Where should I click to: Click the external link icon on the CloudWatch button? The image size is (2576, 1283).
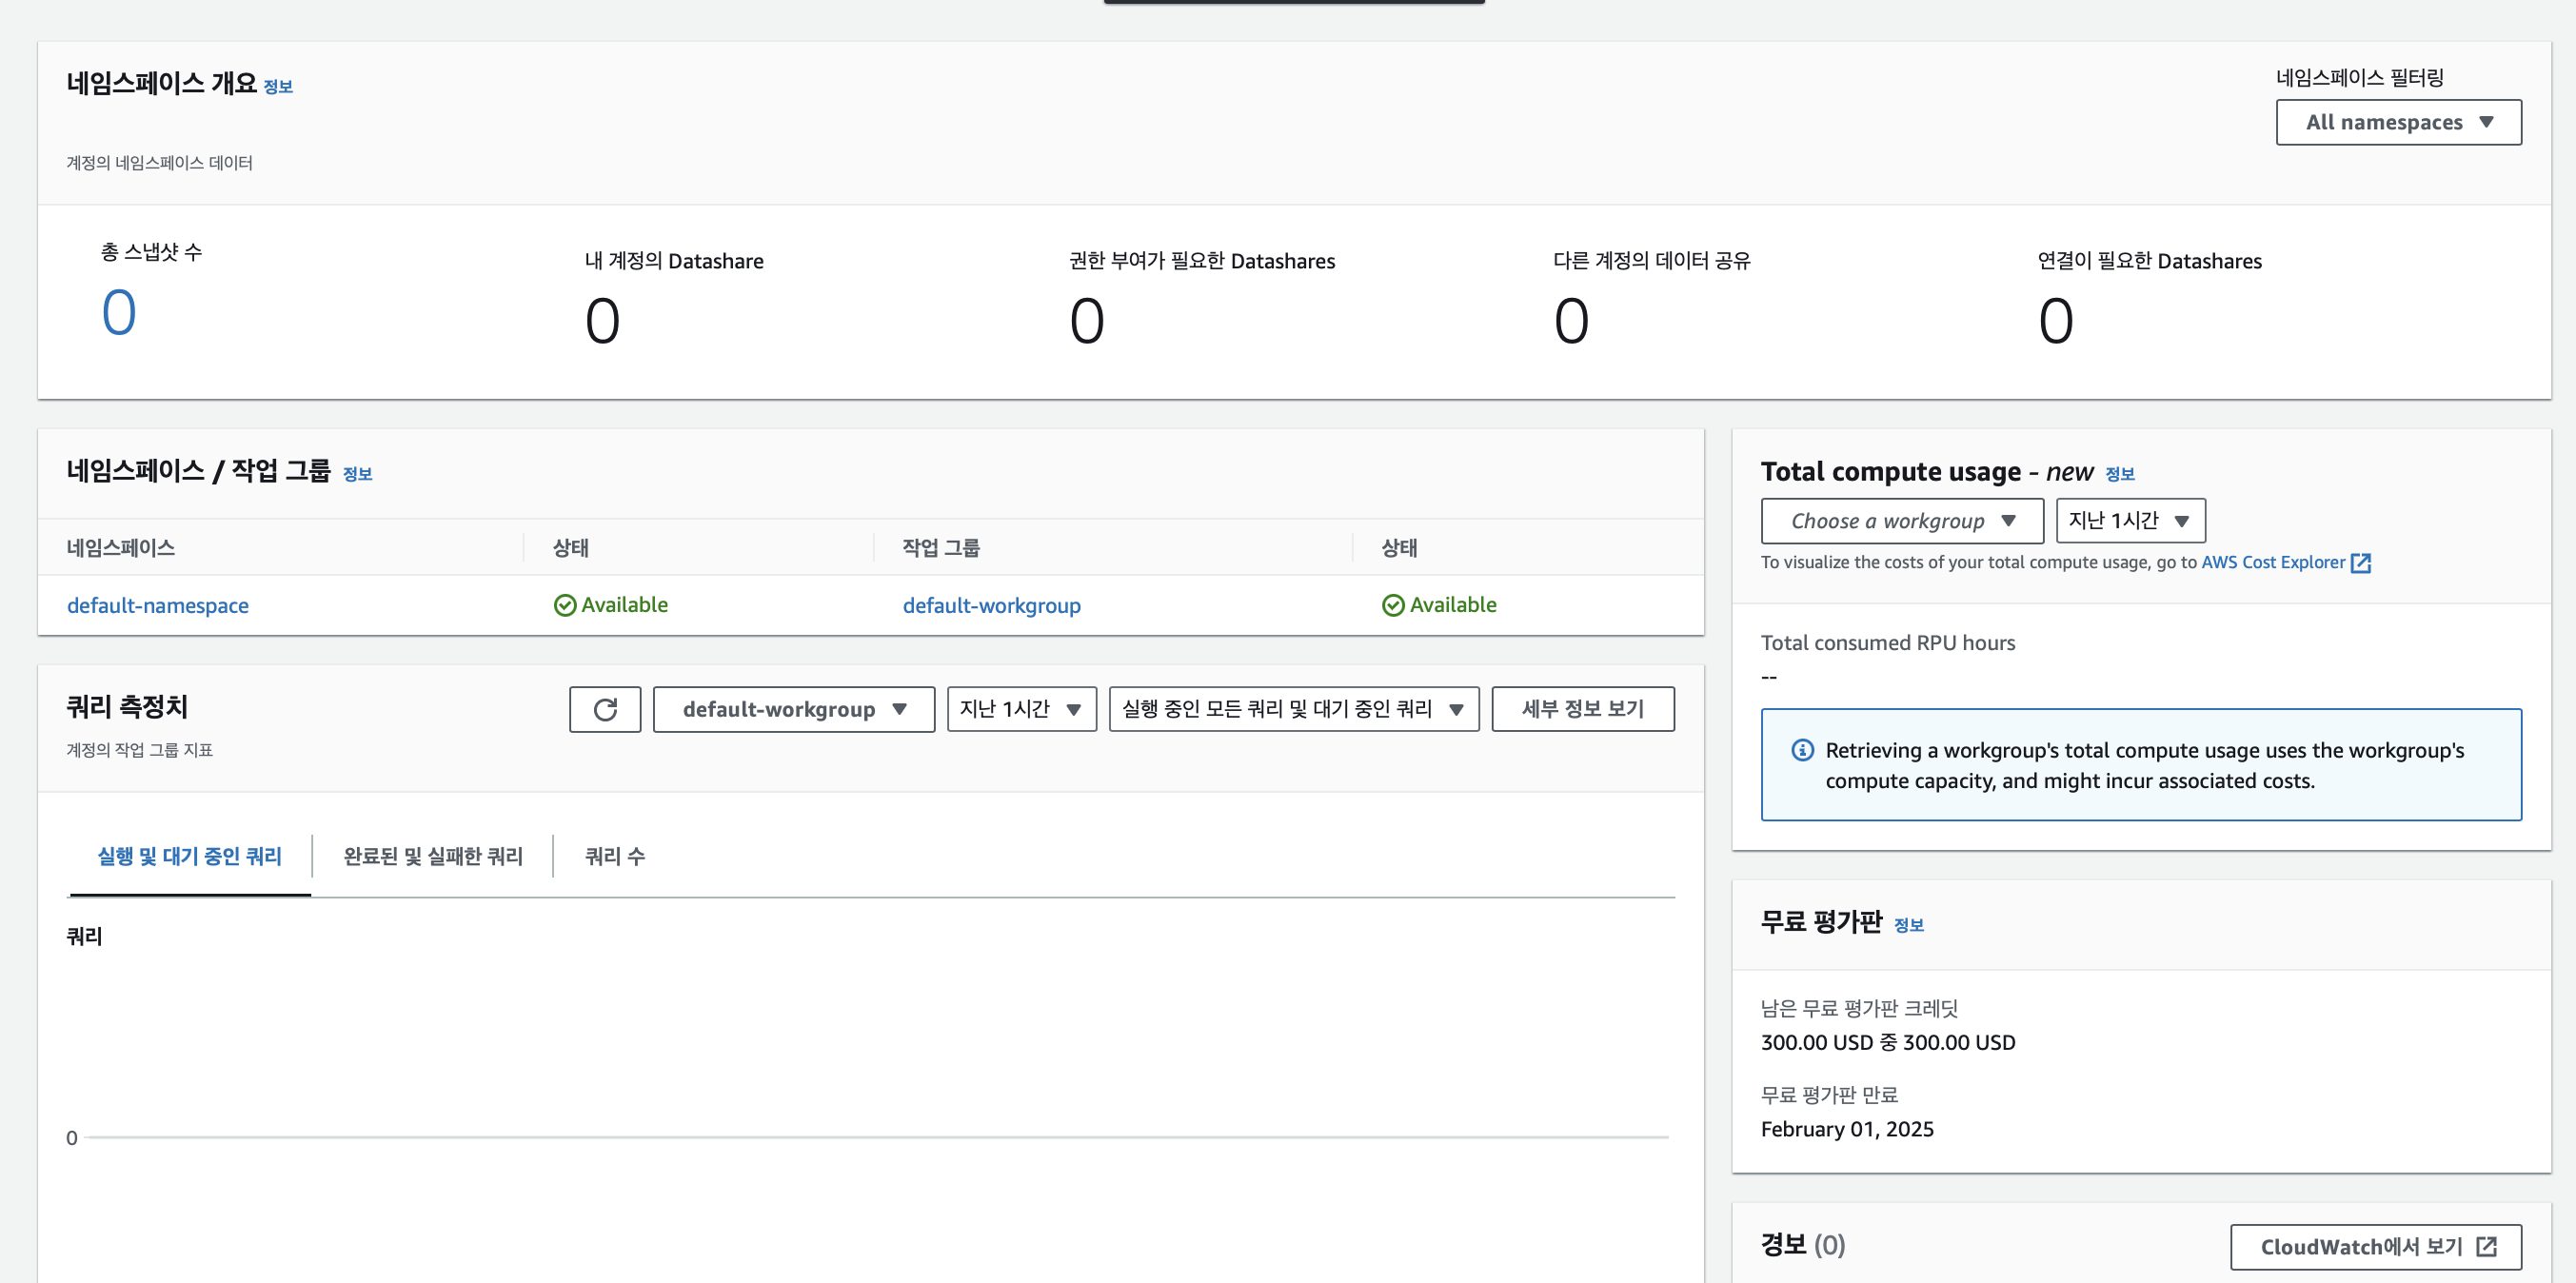(2487, 1246)
